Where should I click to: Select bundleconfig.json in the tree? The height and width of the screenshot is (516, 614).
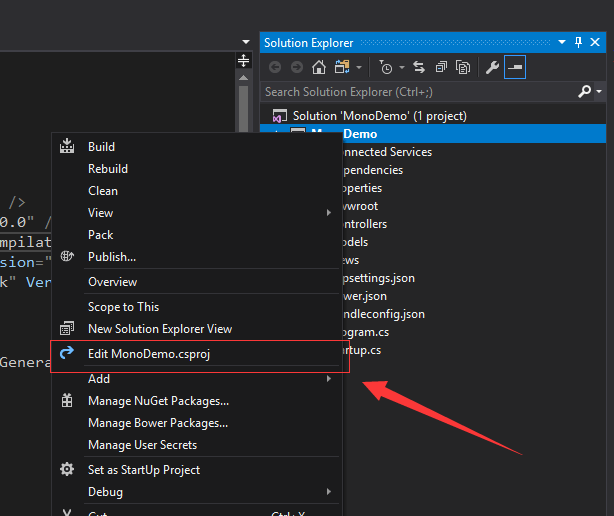pyautogui.click(x=383, y=314)
